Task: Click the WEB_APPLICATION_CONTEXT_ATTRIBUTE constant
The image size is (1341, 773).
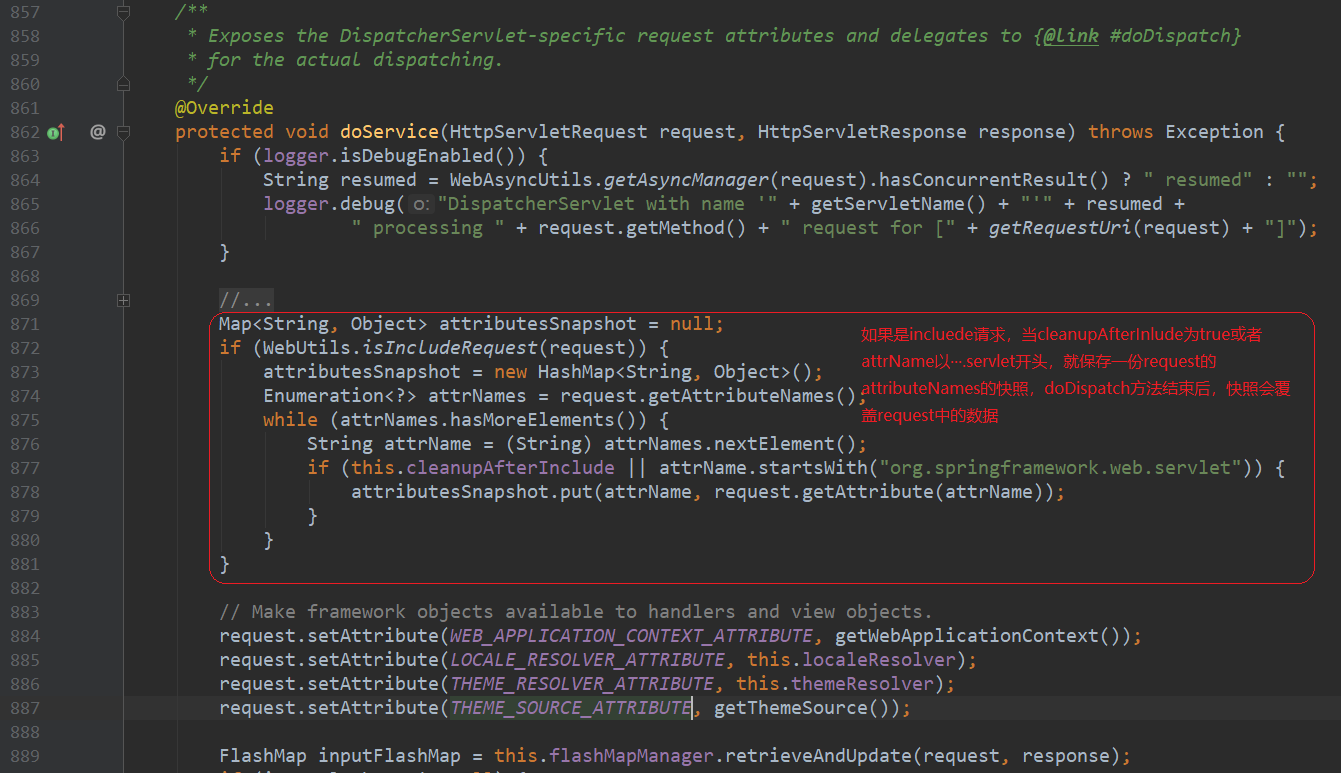Action: [631, 636]
